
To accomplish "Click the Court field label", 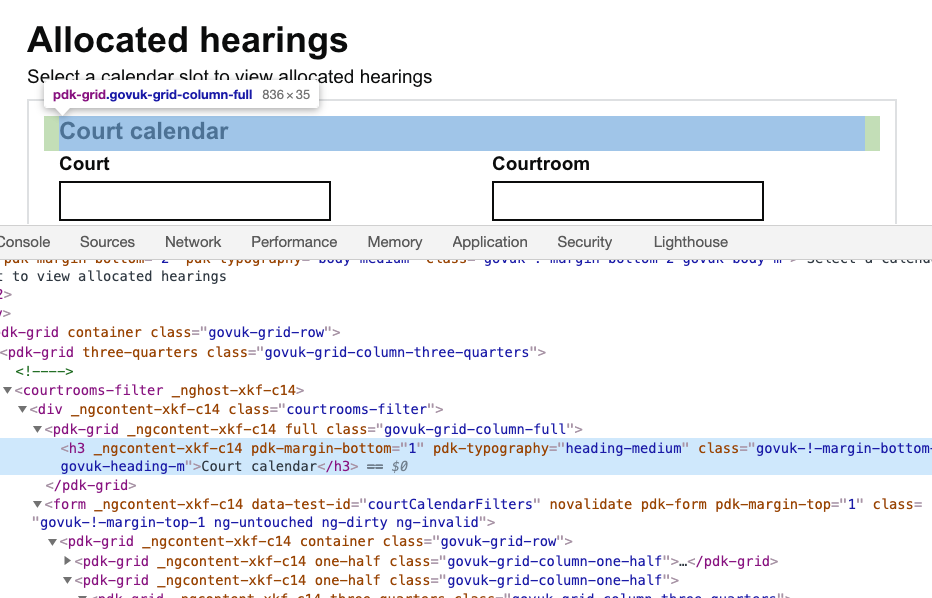I will pos(84,163).
